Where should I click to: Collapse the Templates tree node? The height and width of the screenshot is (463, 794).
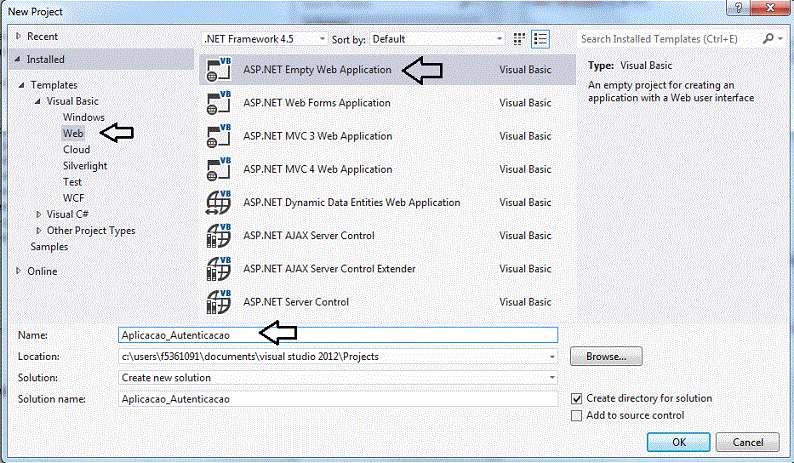pyautogui.click(x=21, y=85)
